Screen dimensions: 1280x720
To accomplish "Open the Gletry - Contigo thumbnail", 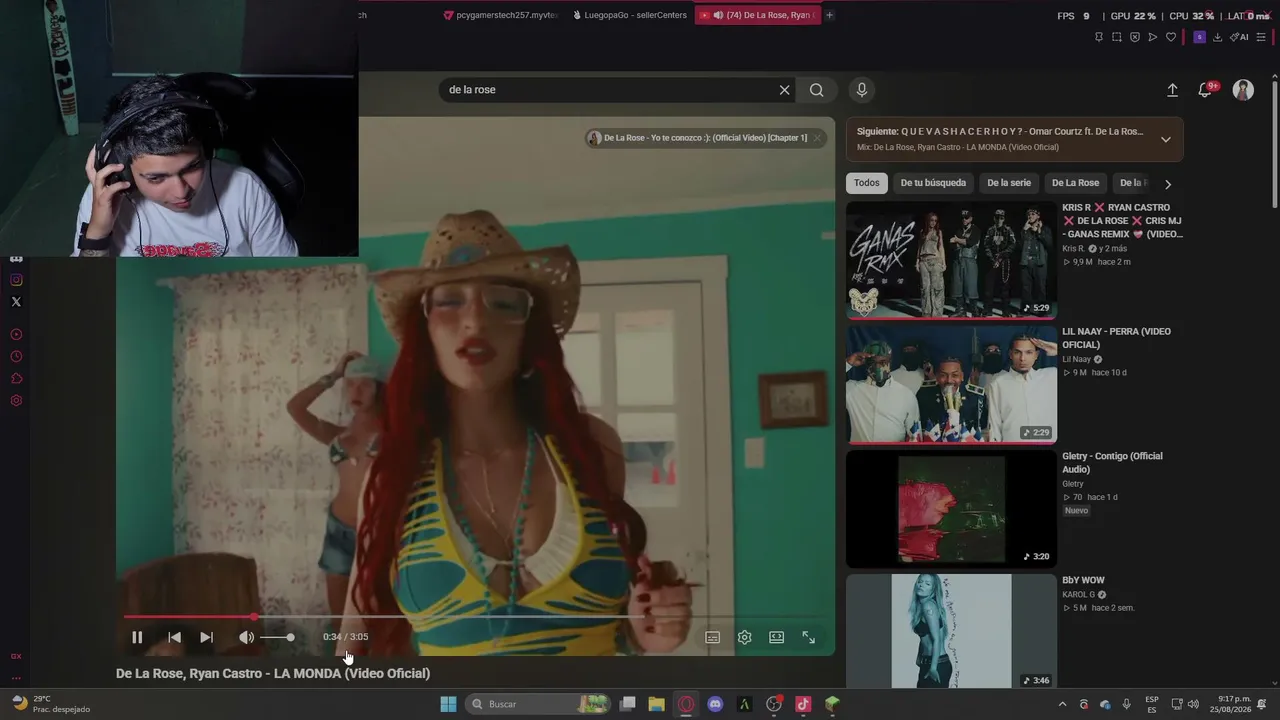I will coord(951,508).
